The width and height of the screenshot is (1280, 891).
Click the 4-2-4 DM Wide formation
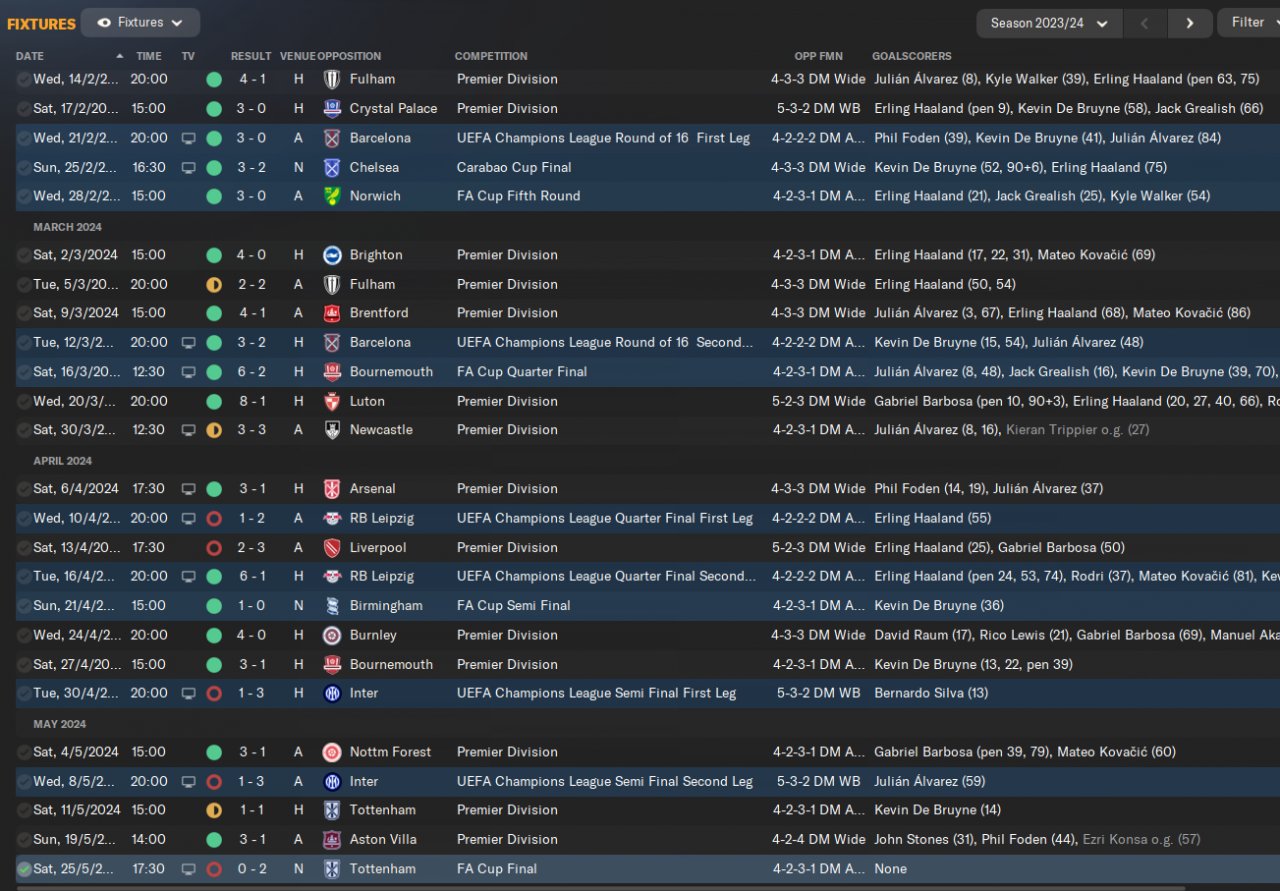click(x=818, y=840)
